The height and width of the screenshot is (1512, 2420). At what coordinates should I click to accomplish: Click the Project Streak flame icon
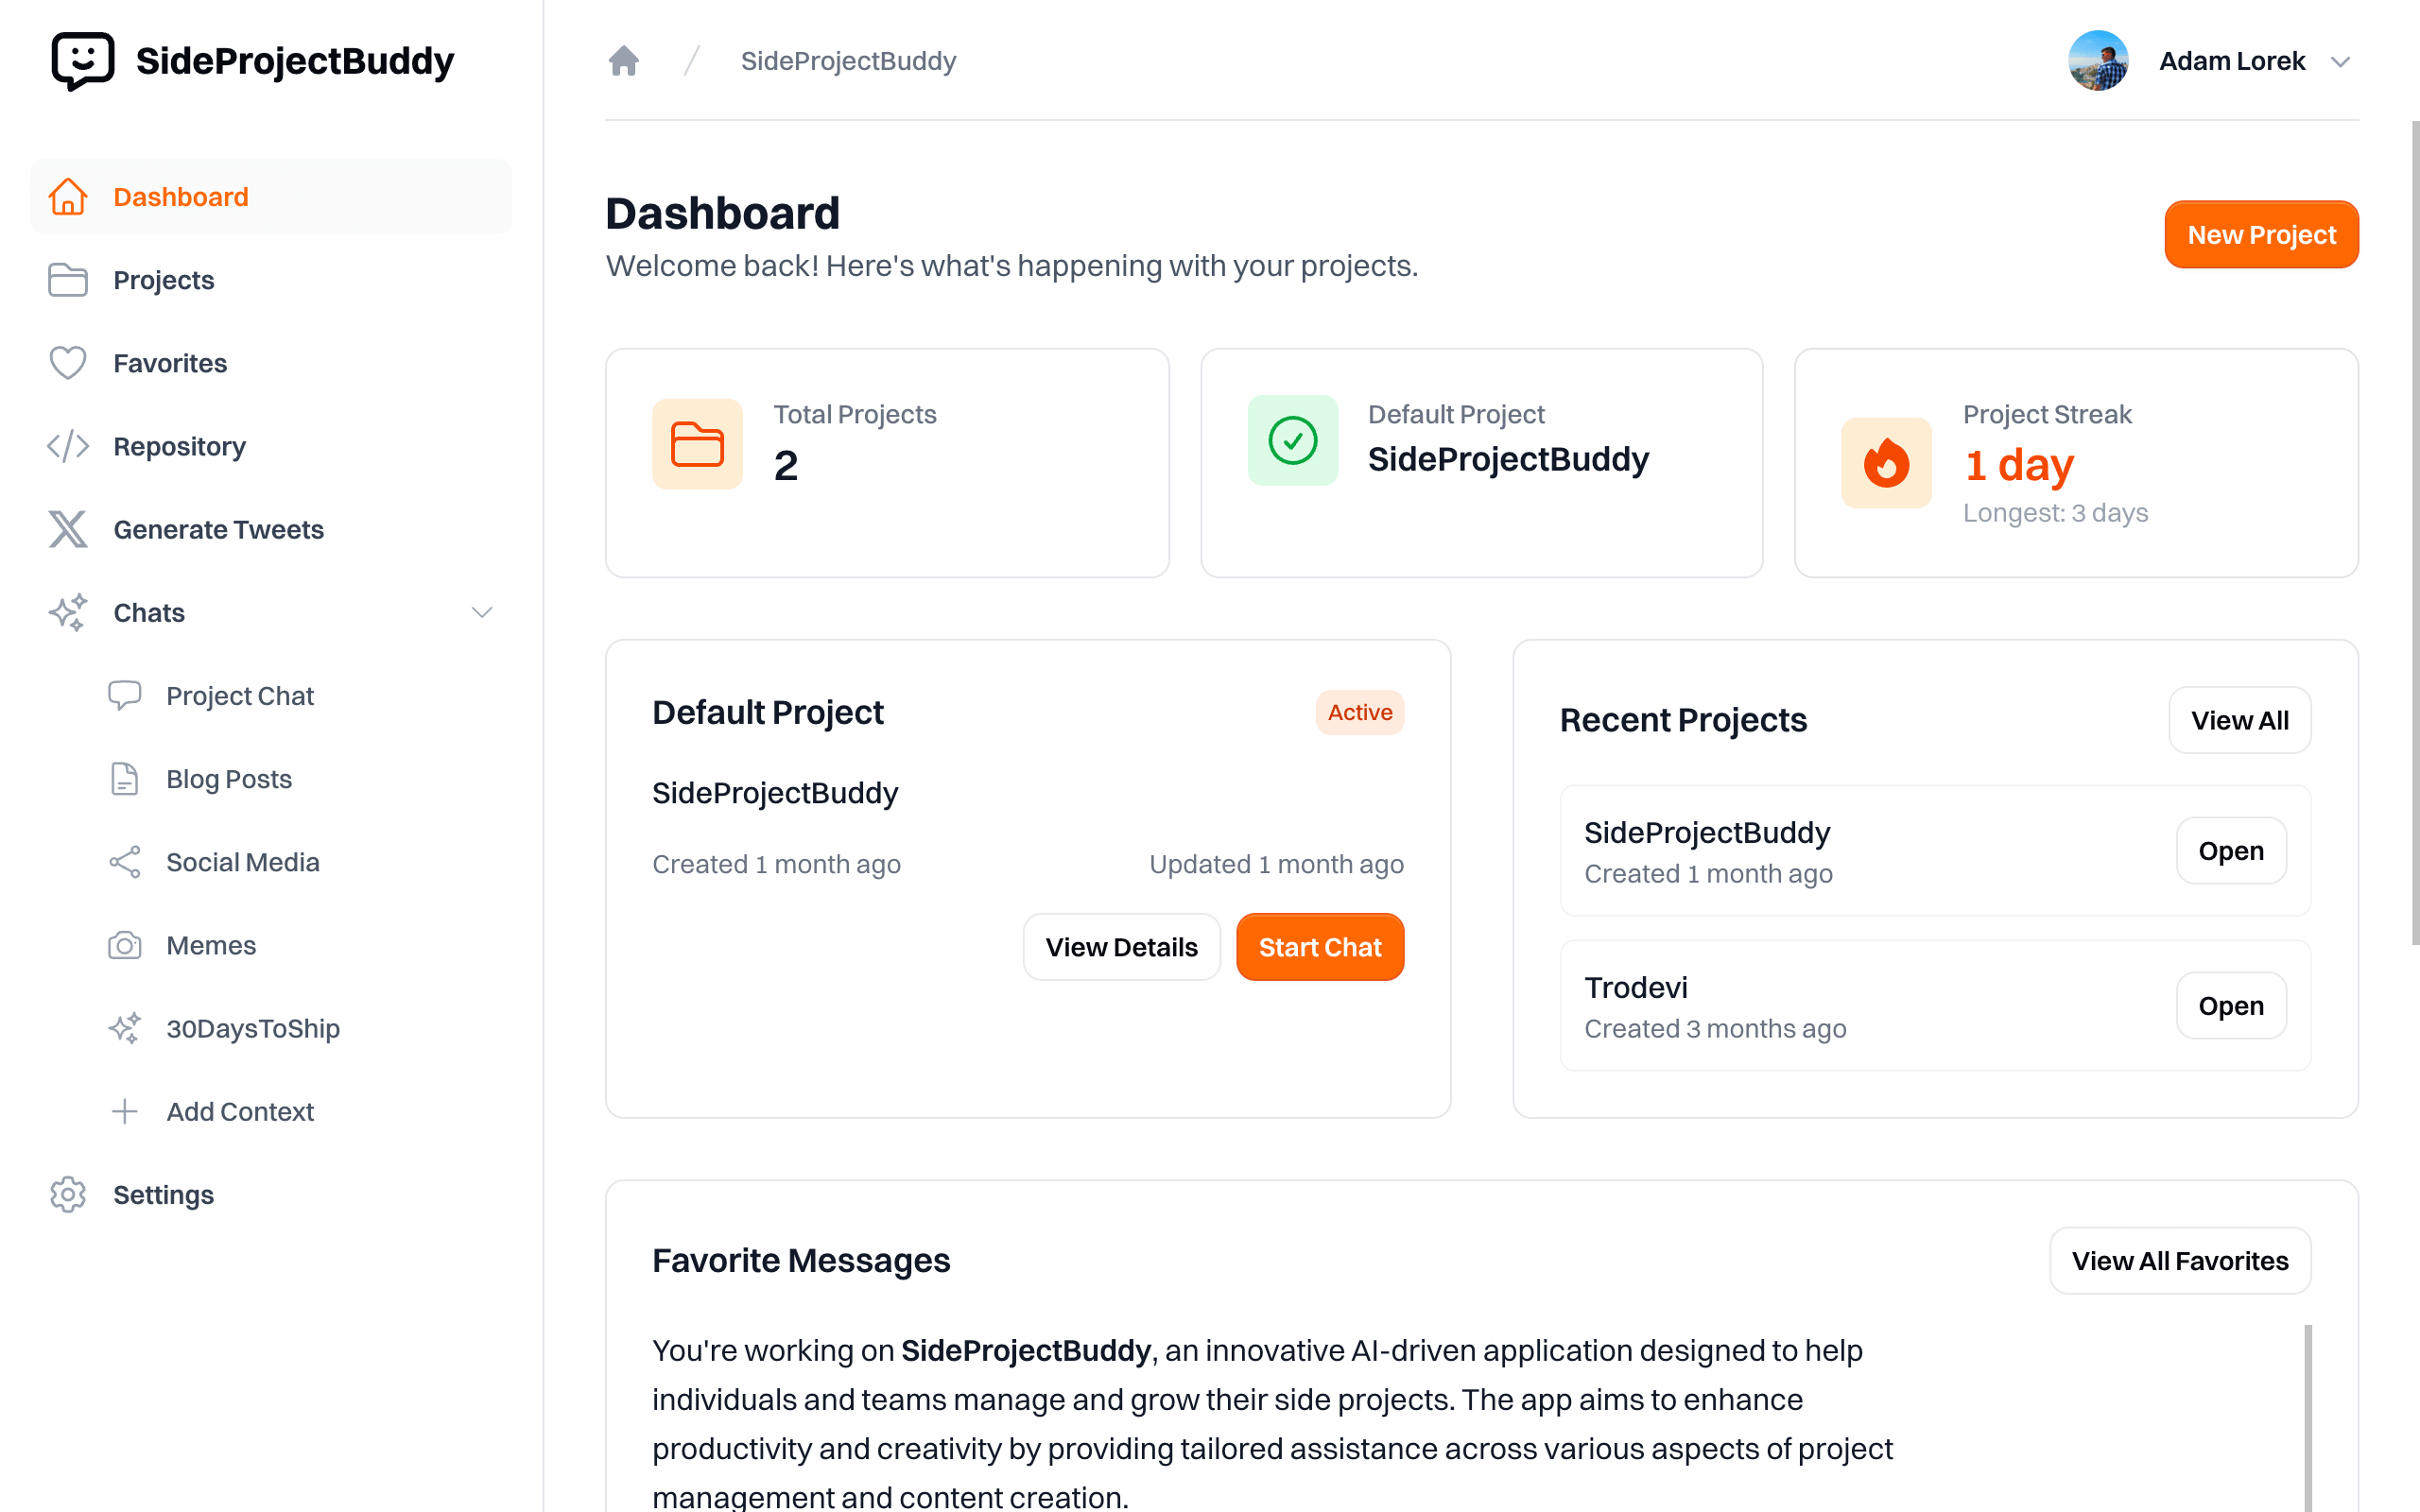pos(1886,463)
